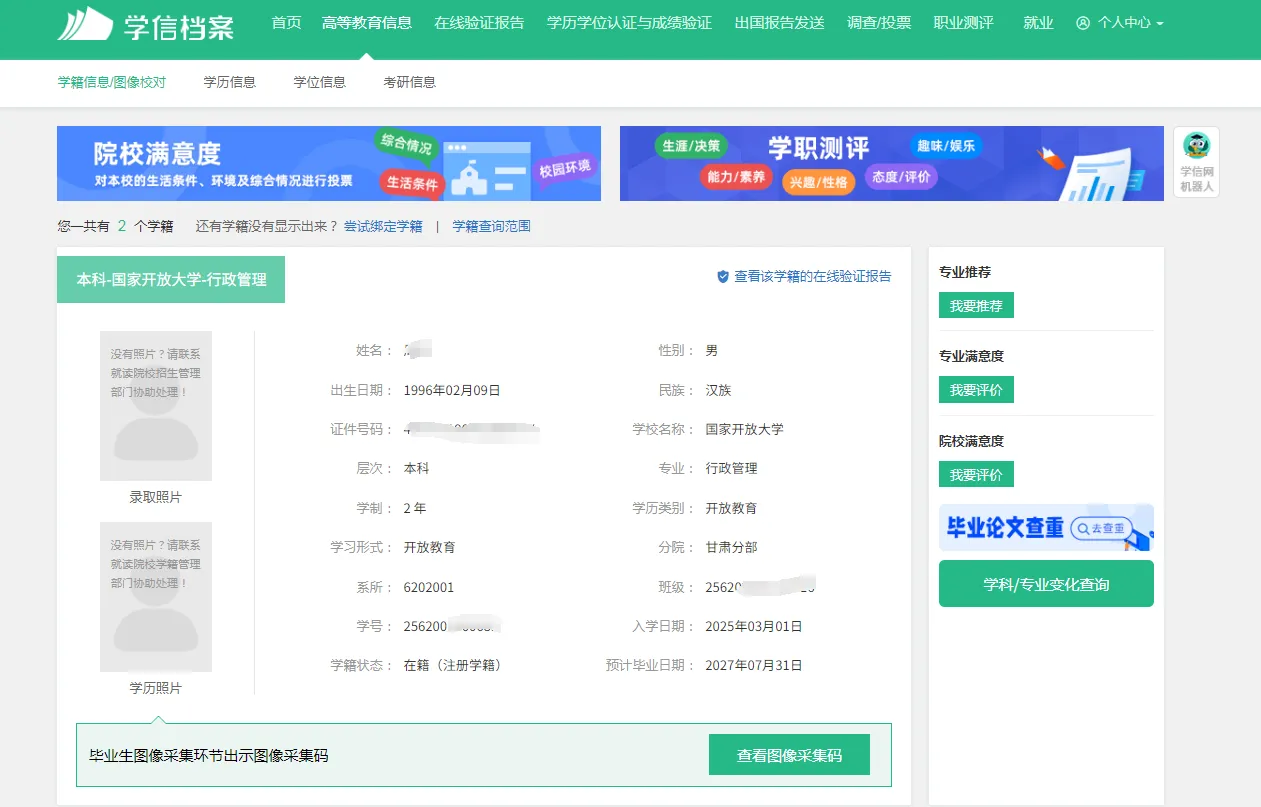Open 学历学位认证与成绩验证 menu item
This screenshot has width=1261, height=807.
[629, 22]
